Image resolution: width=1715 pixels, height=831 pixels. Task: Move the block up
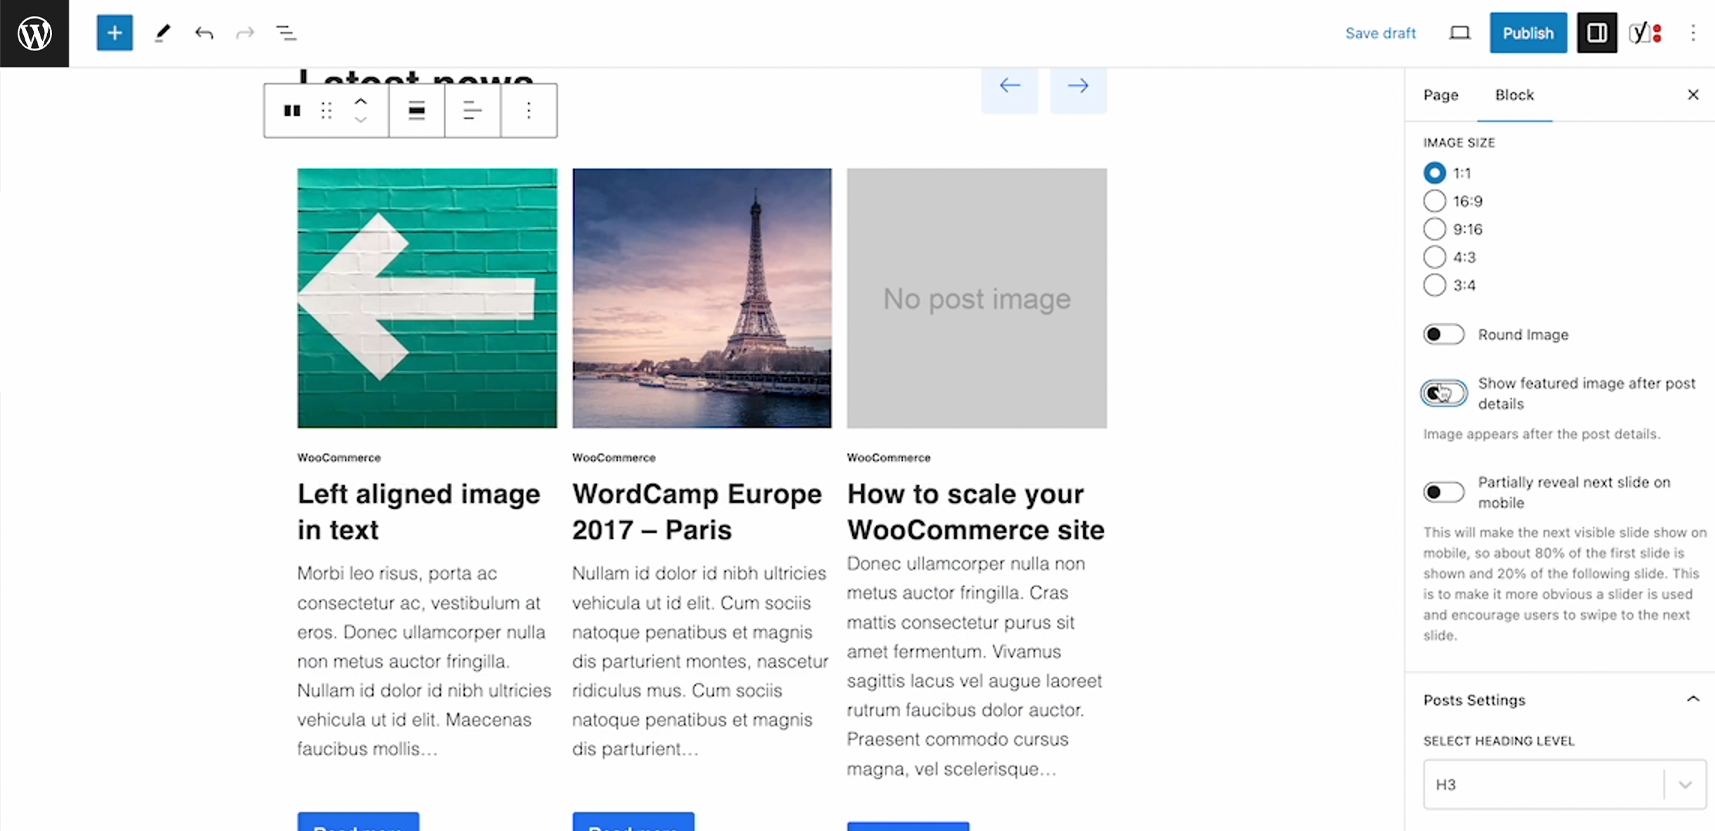pos(361,101)
